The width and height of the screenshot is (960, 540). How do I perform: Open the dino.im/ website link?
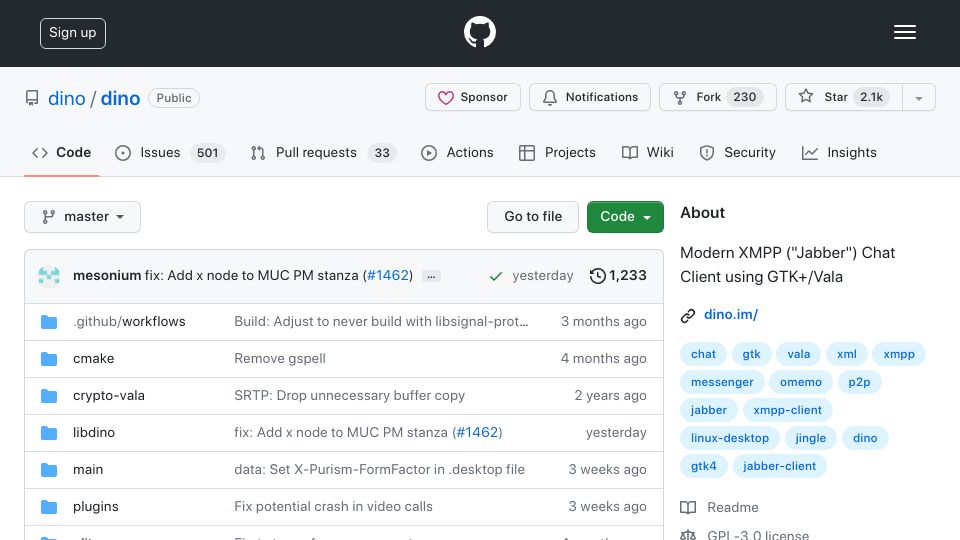coord(731,315)
